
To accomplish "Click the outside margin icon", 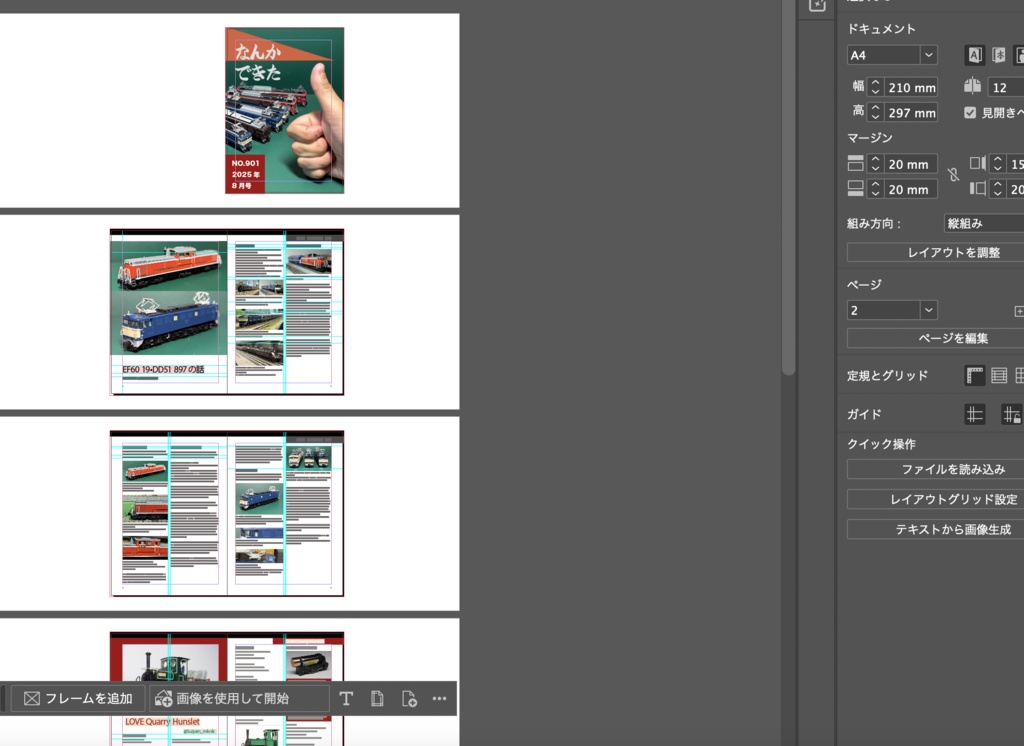I will click(x=978, y=189).
